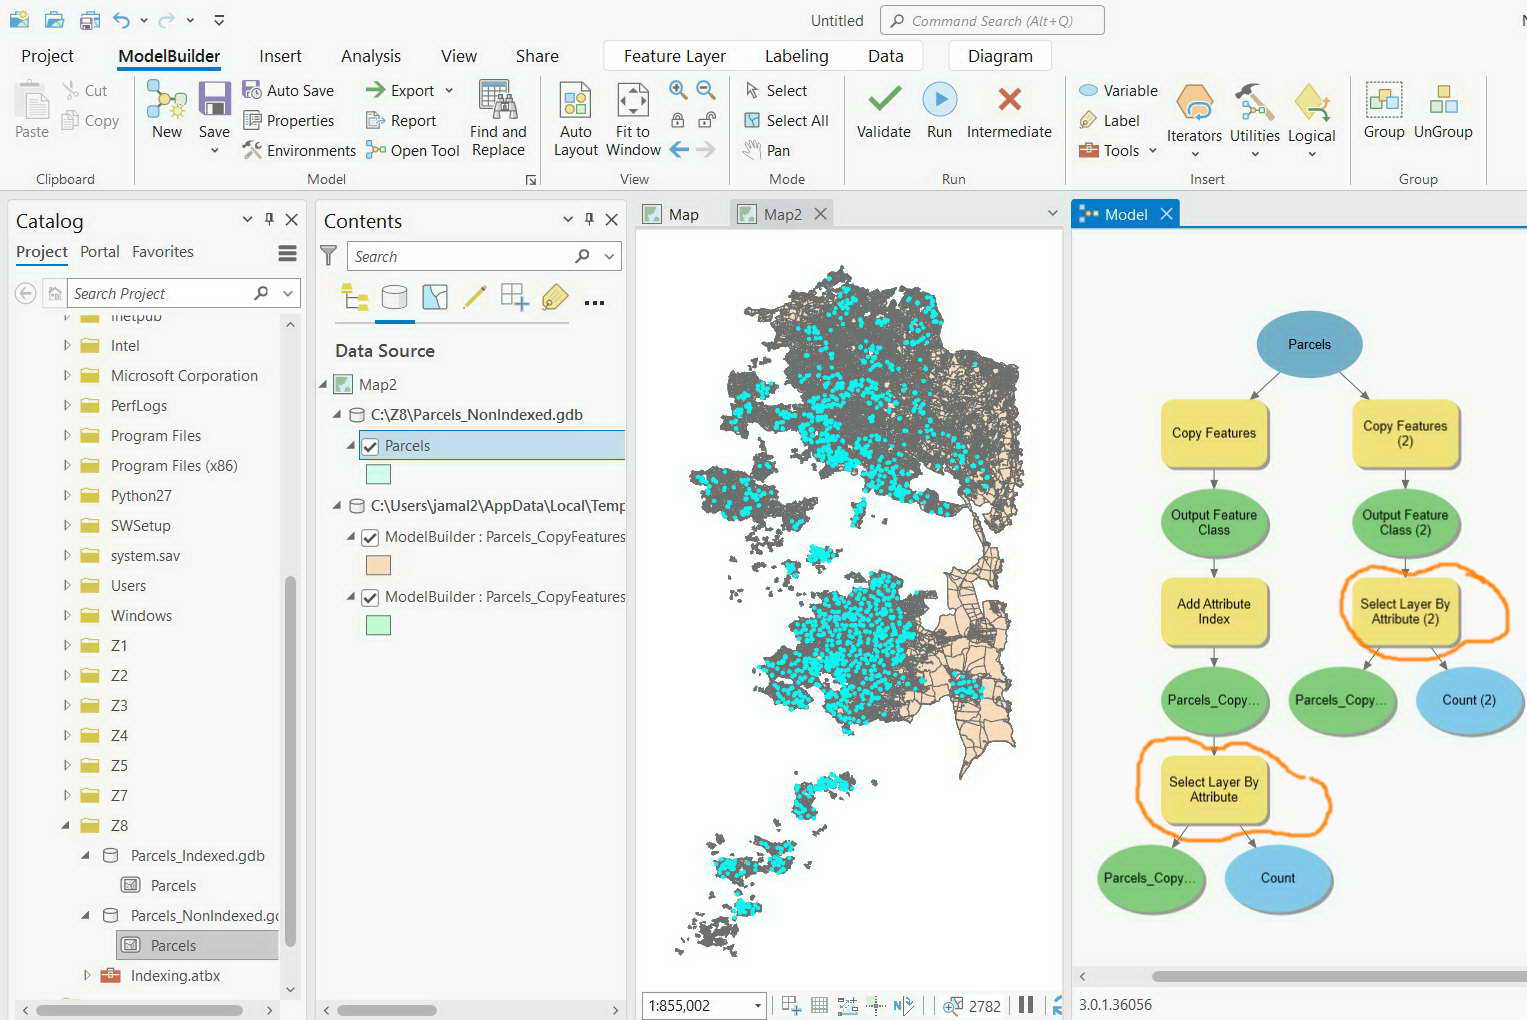Uncheck the Parcels layer checkbox
The image size is (1527, 1020).
pyautogui.click(x=370, y=446)
